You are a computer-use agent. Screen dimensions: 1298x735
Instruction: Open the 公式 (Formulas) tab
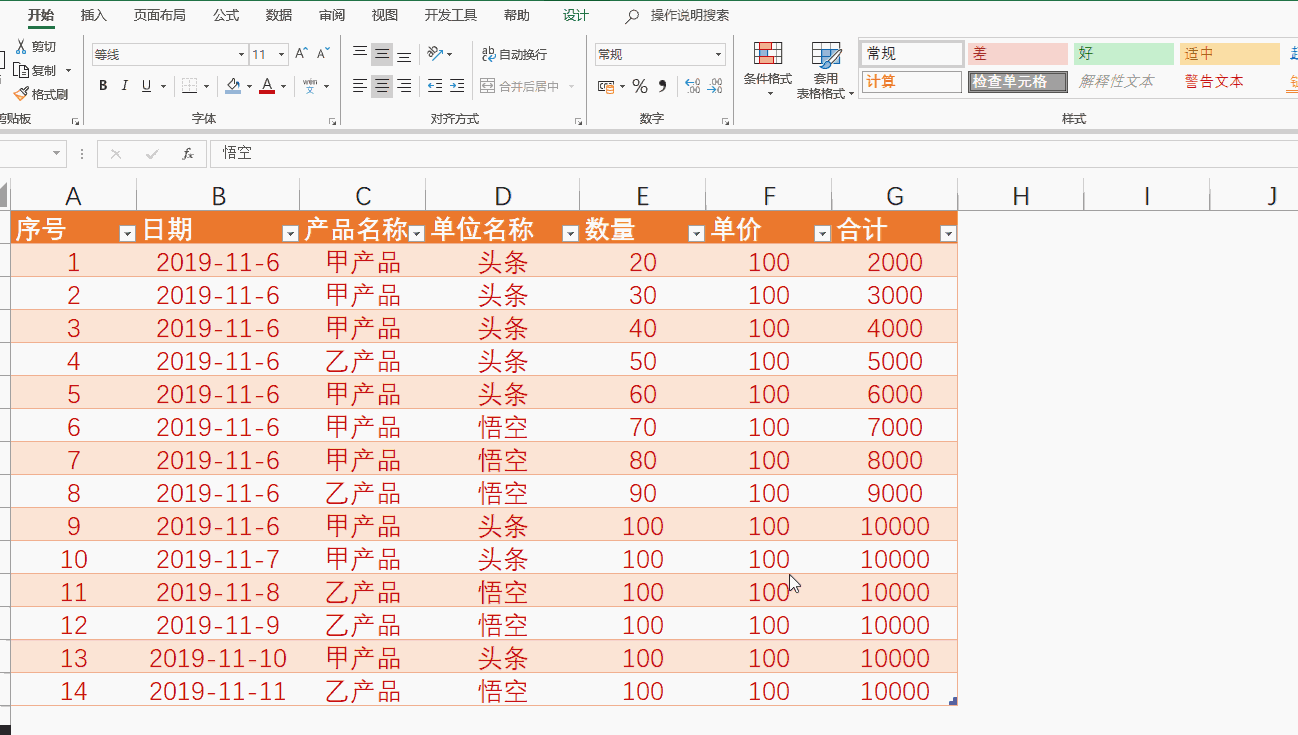coord(226,15)
